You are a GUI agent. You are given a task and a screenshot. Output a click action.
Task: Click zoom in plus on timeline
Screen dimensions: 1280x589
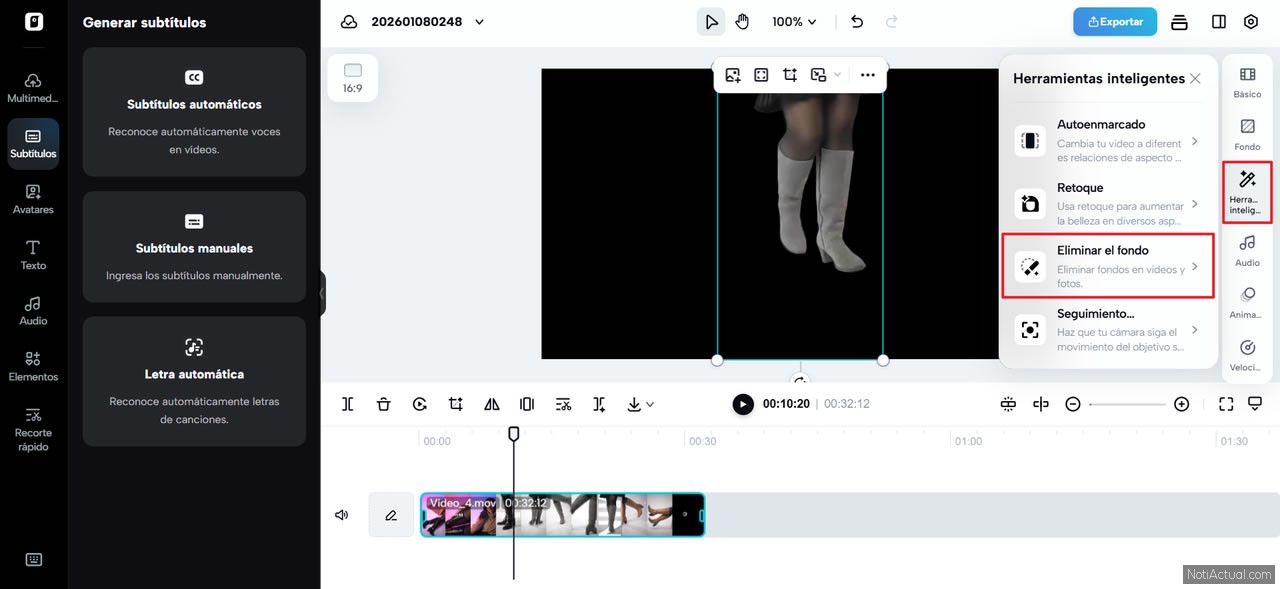coord(1181,404)
